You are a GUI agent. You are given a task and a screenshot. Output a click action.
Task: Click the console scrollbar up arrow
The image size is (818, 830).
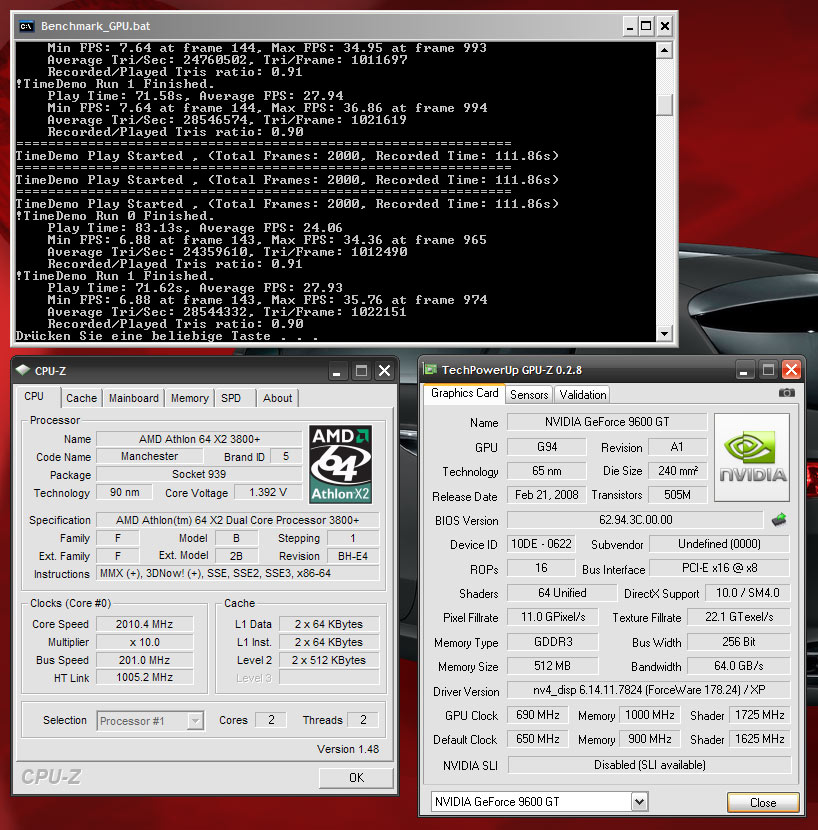pos(664,50)
